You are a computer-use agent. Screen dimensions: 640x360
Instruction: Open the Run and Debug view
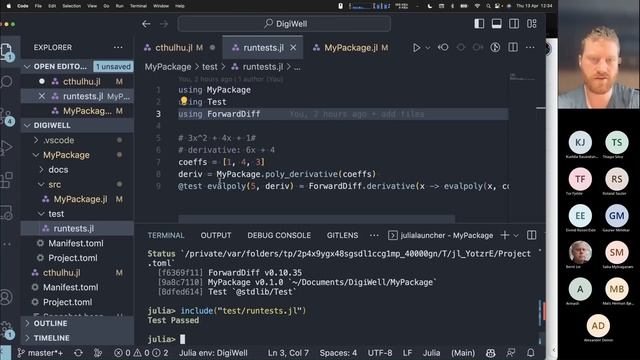coord(7,148)
